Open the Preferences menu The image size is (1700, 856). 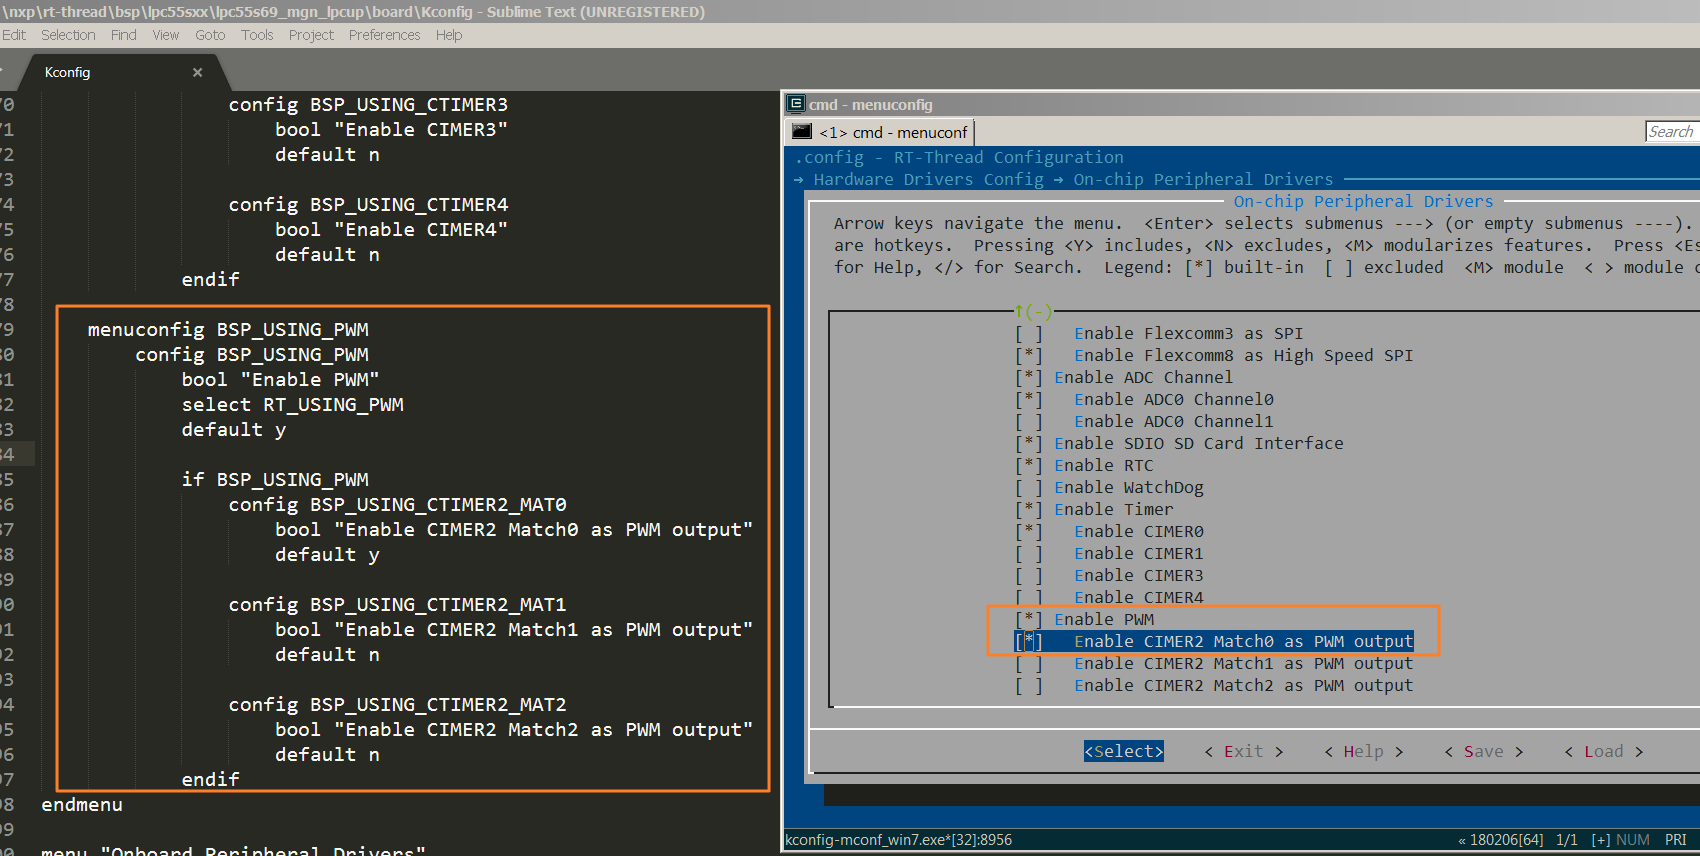(384, 35)
